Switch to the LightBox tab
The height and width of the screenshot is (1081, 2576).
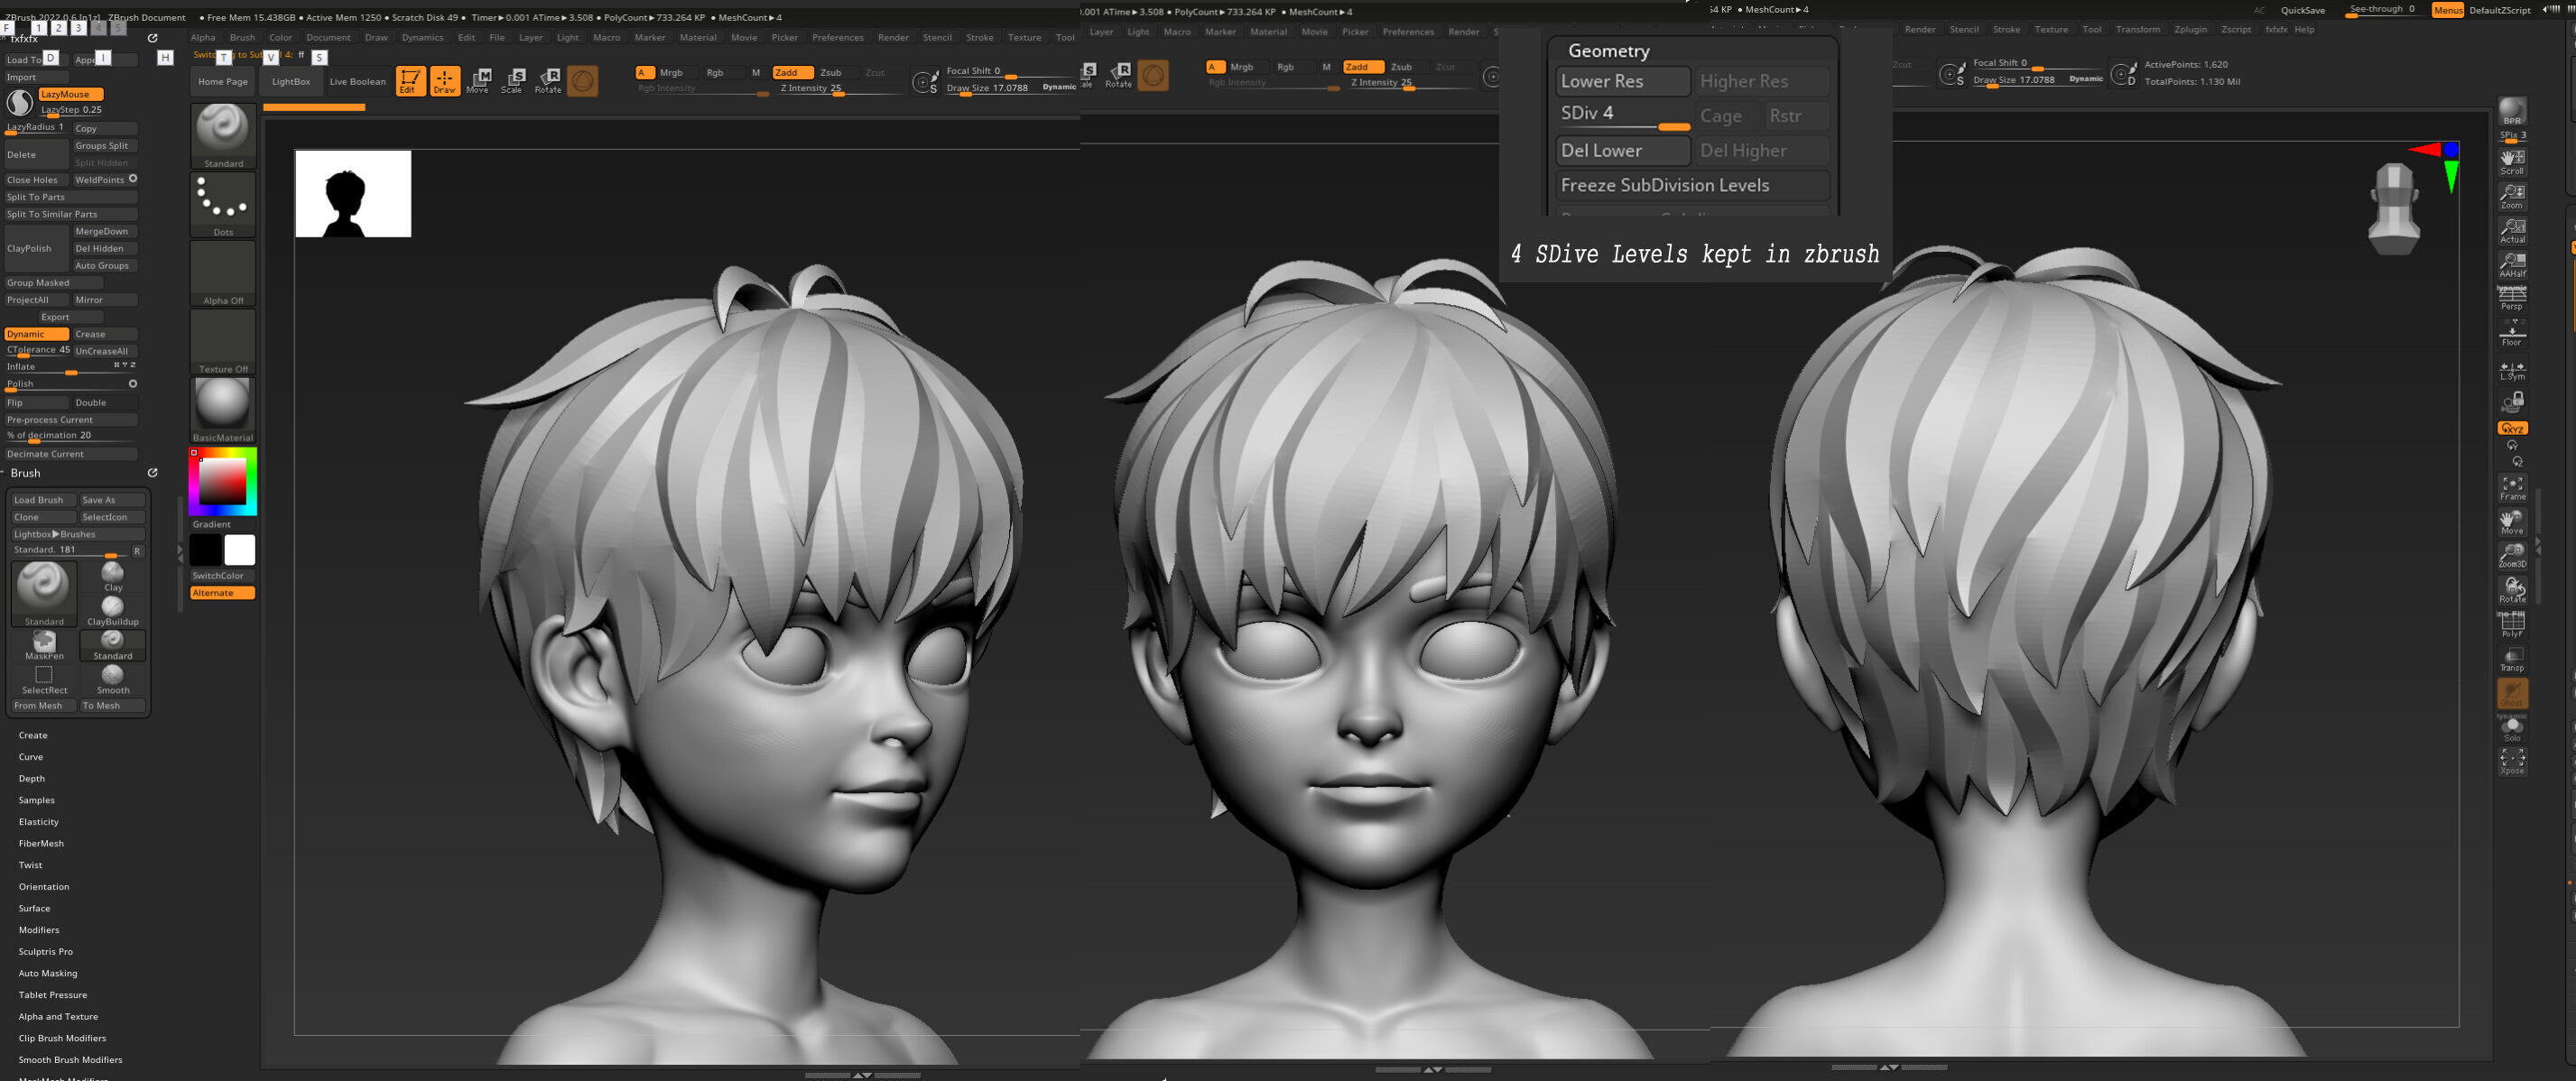coord(291,81)
